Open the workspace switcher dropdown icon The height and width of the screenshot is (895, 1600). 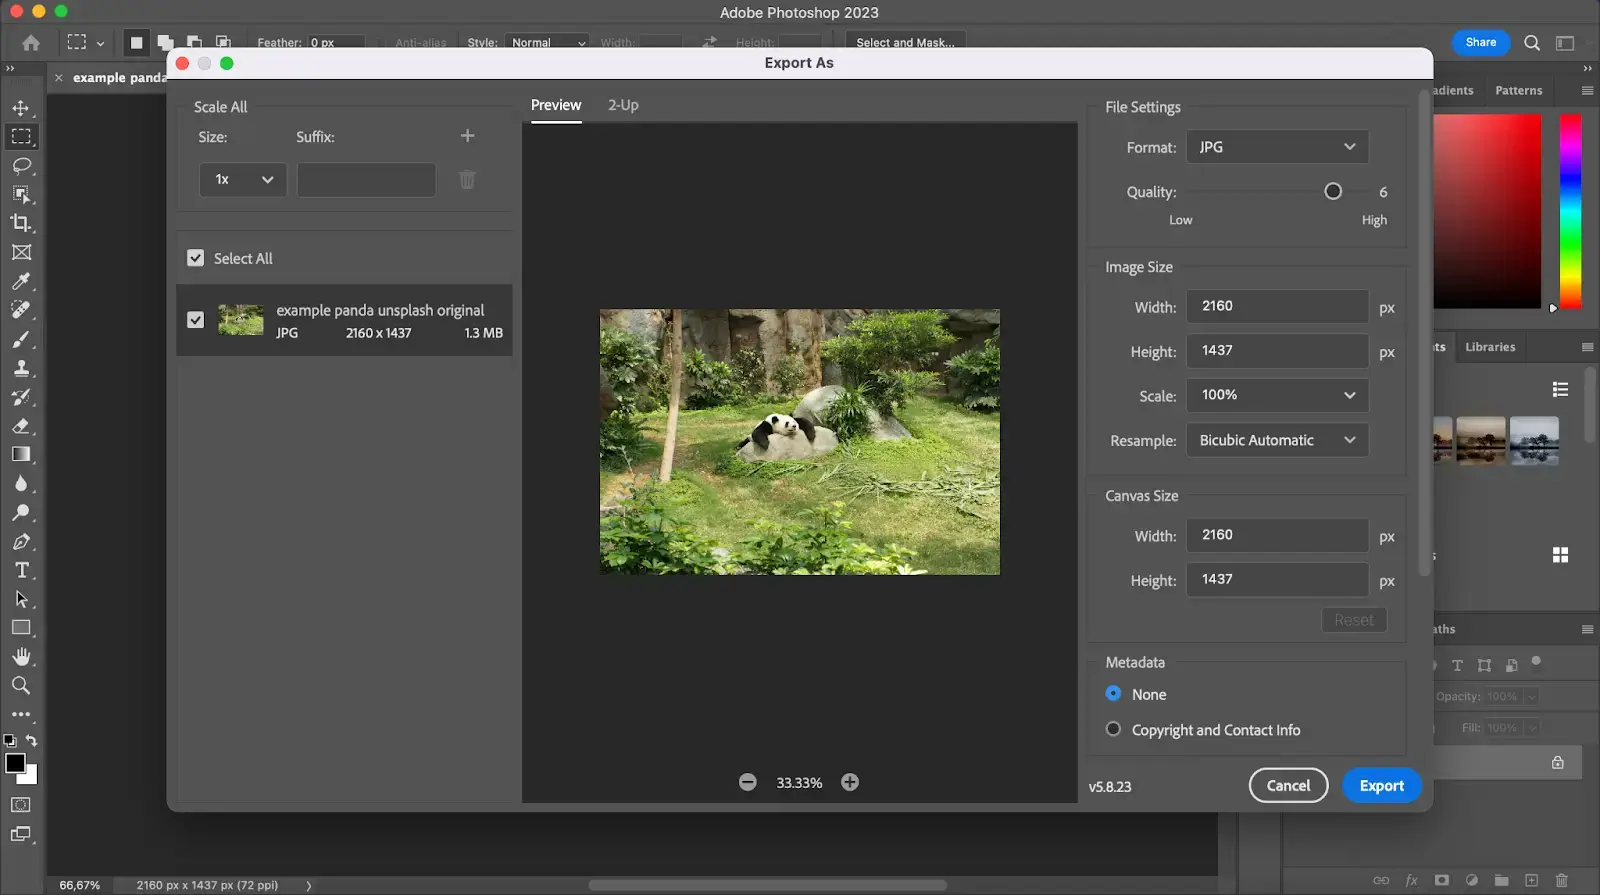tap(1566, 43)
